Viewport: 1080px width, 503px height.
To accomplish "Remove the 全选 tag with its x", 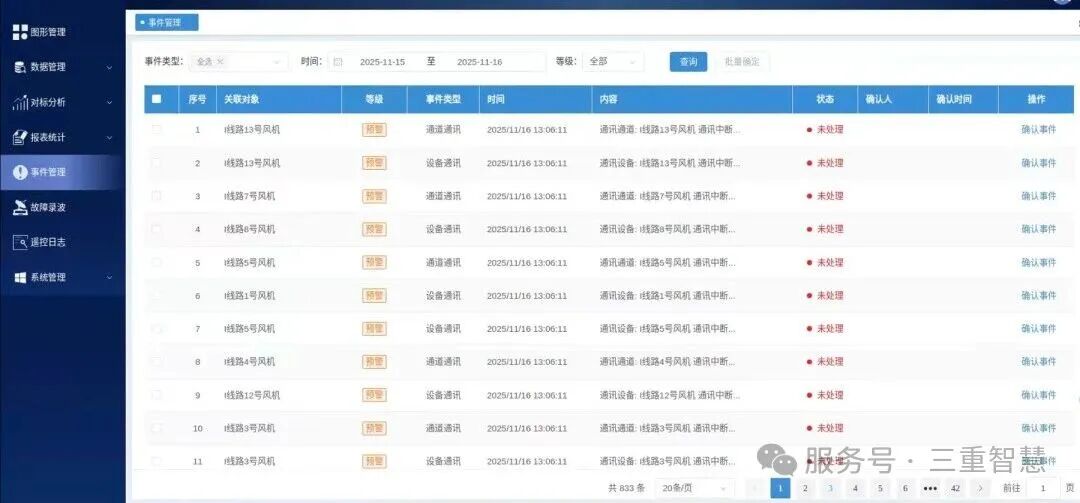I will (220, 61).
